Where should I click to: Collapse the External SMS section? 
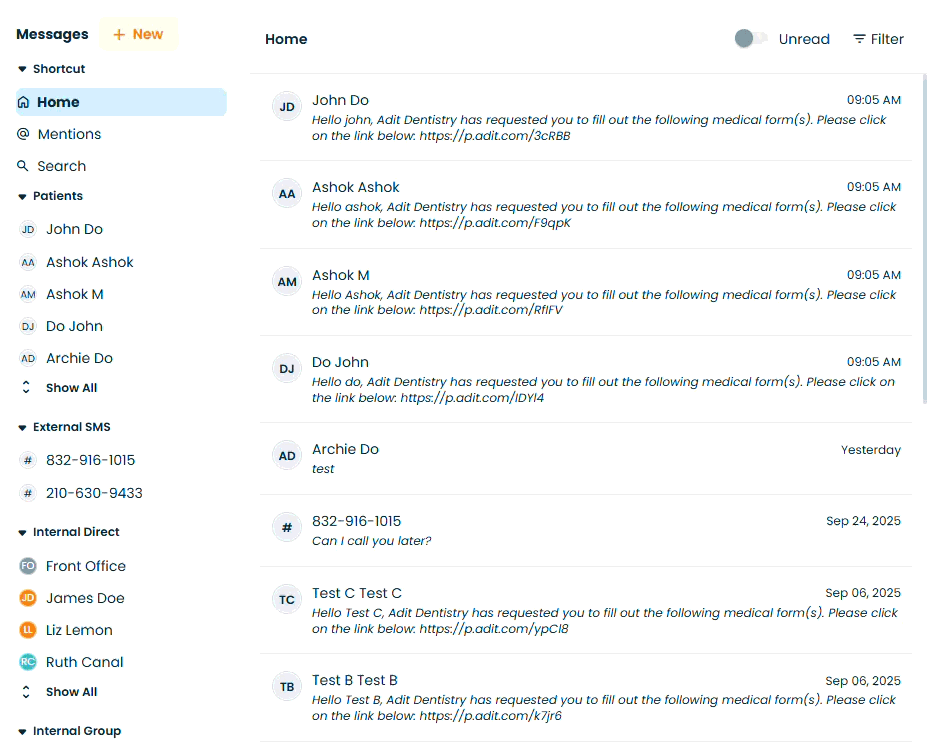coord(23,427)
